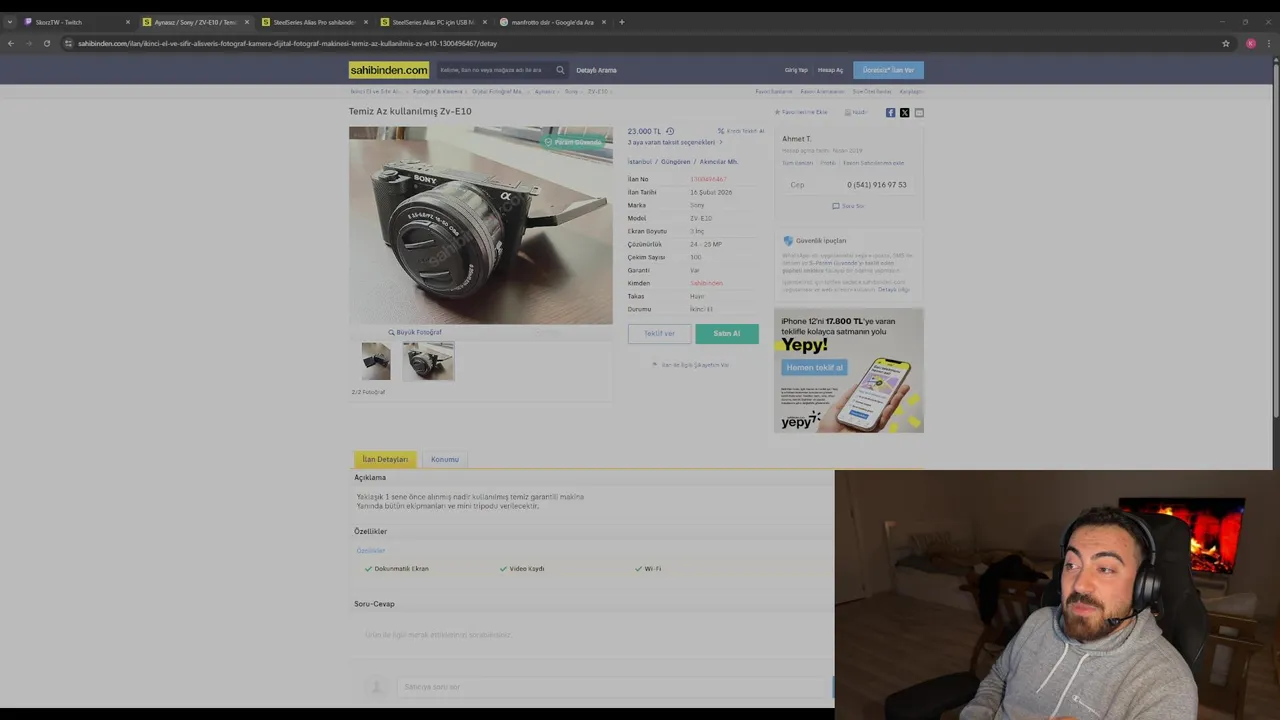Click Favorilerime Ekle star
This screenshot has height=720, width=1280.
pos(777,112)
